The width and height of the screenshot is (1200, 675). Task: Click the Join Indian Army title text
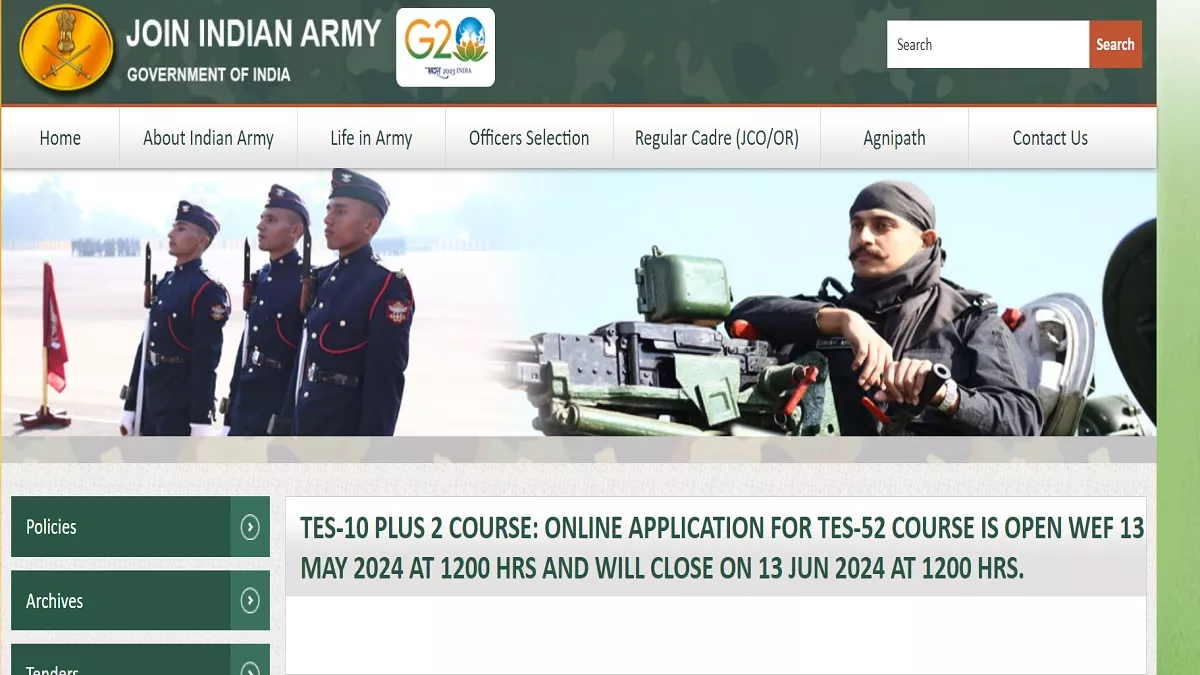[253, 34]
